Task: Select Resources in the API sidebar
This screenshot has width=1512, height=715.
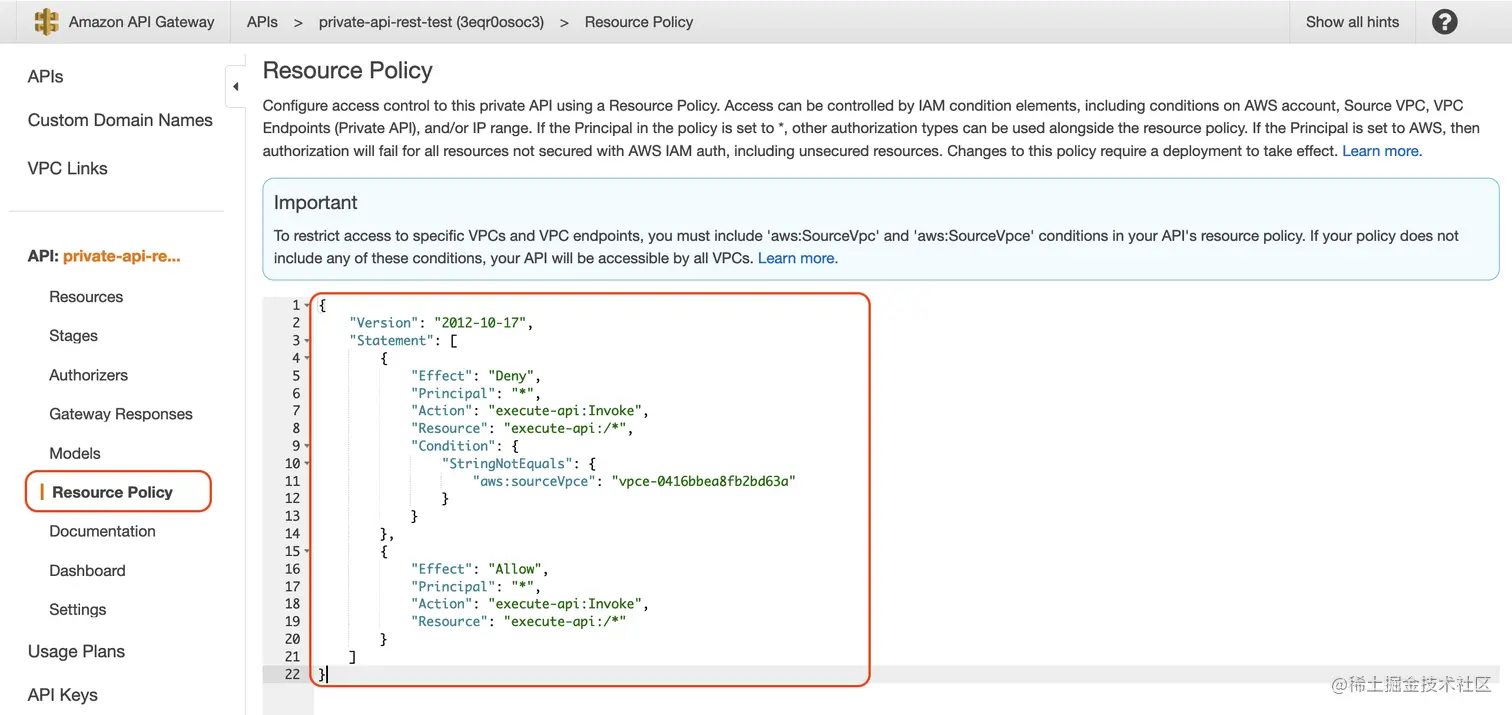Action: click(x=86, y=297)
